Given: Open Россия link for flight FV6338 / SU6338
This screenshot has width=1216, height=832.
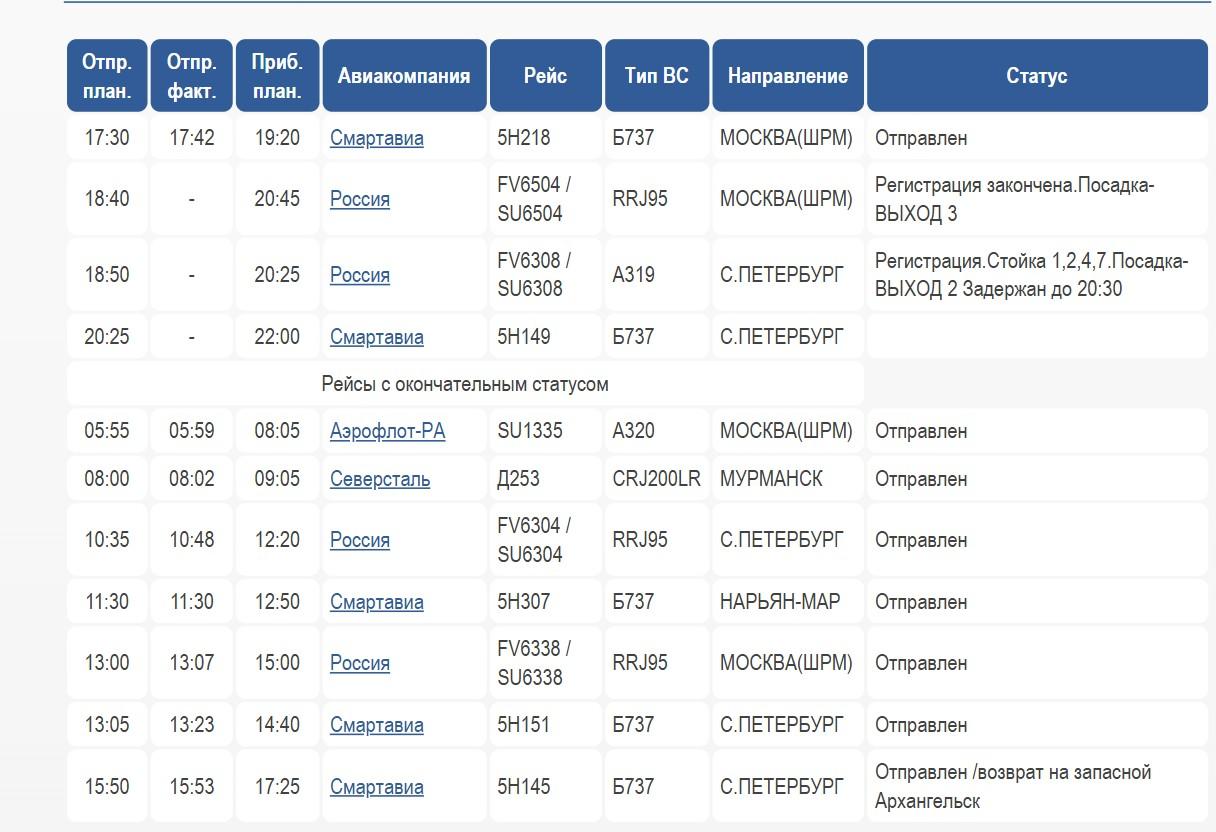Looking at the screenshot, I should tap(360, 663).
